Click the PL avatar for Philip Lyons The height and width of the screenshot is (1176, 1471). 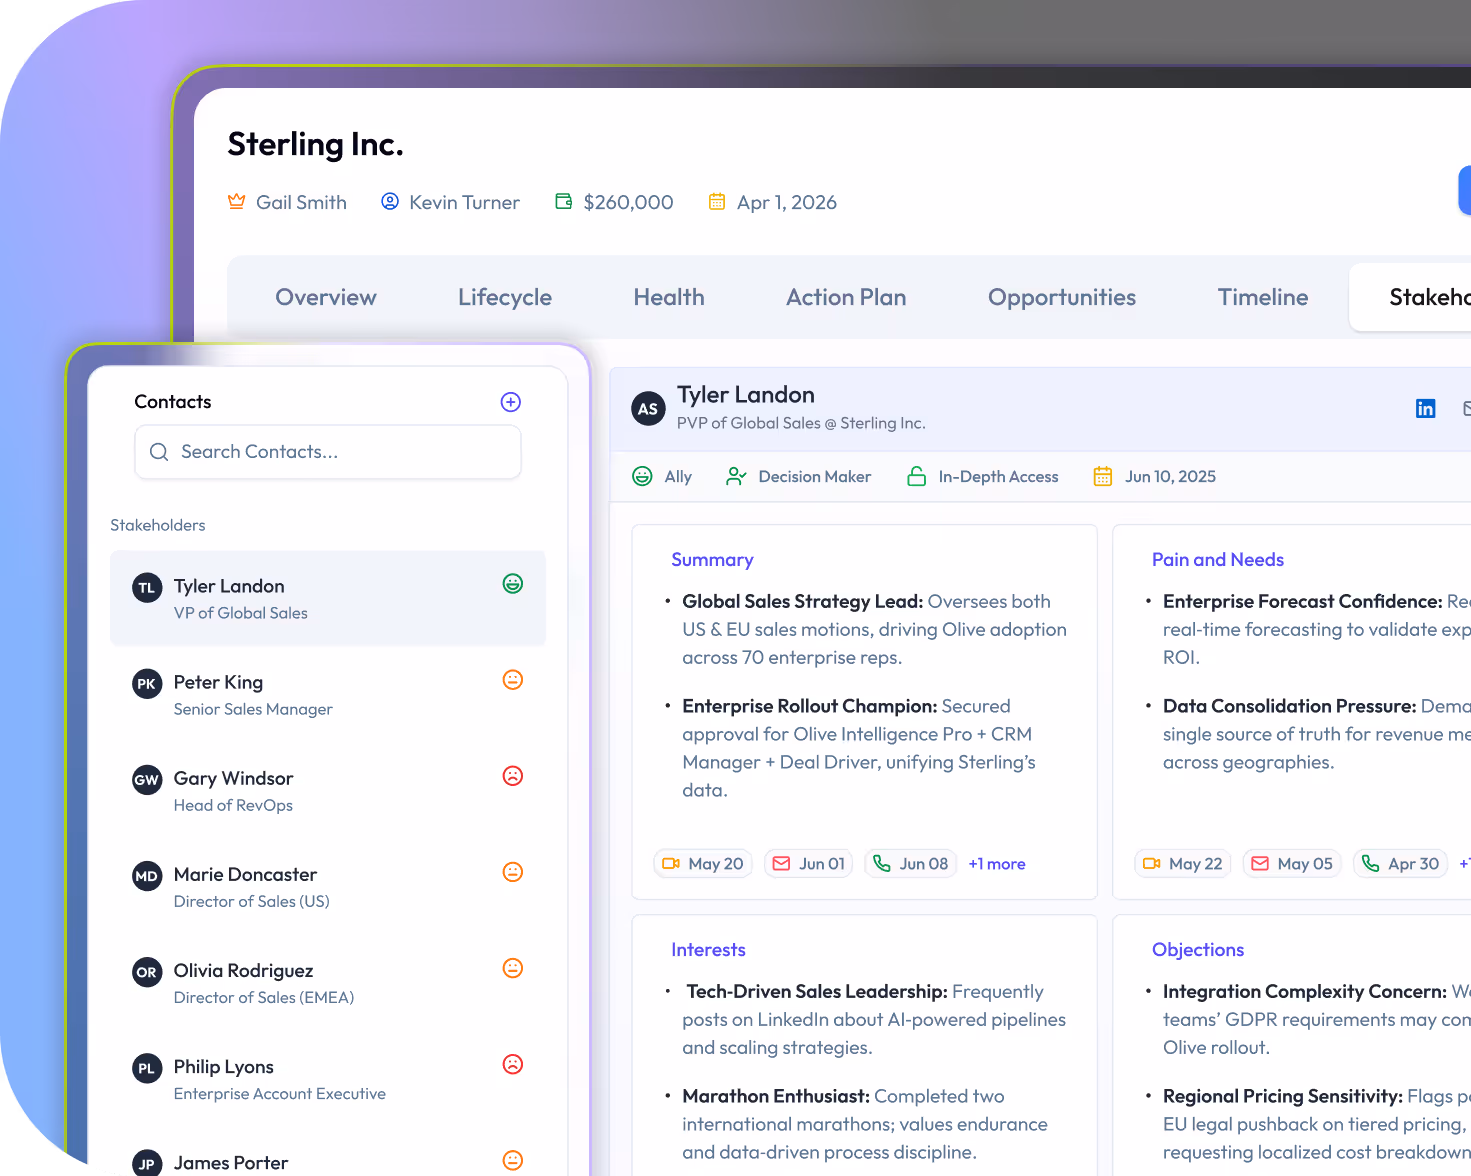(147, 1068)
